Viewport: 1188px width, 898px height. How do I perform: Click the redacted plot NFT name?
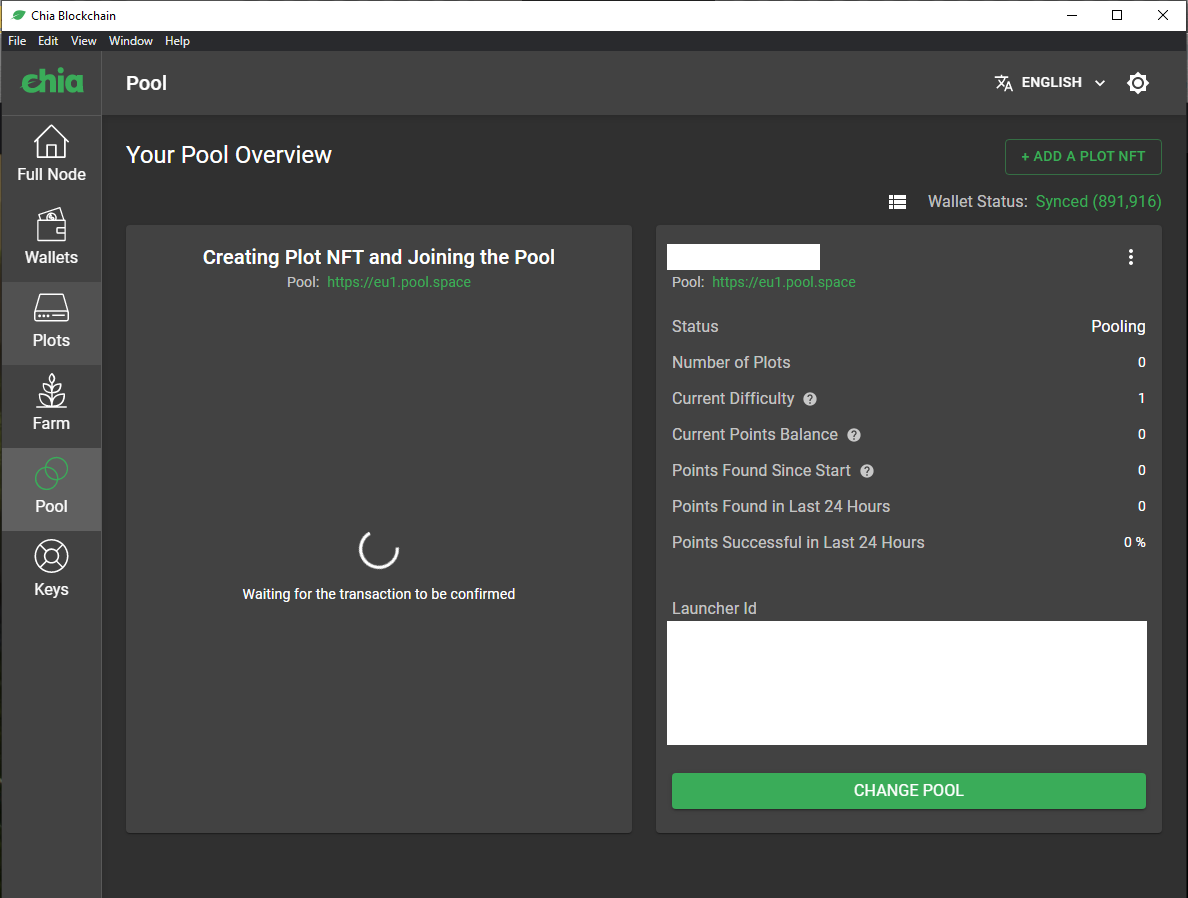743,257
